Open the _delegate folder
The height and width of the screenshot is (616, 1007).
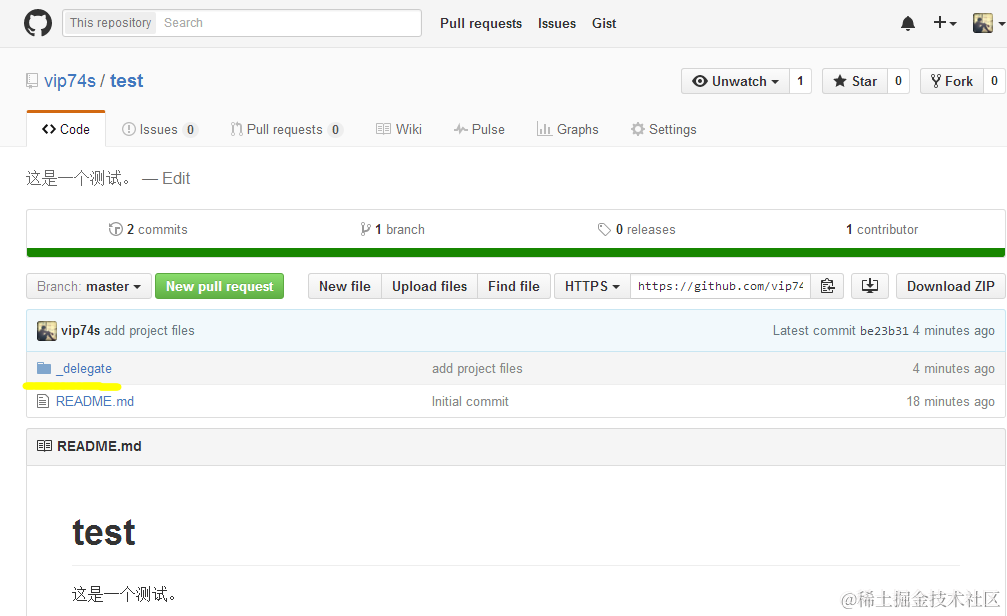[x=84, y=369]
